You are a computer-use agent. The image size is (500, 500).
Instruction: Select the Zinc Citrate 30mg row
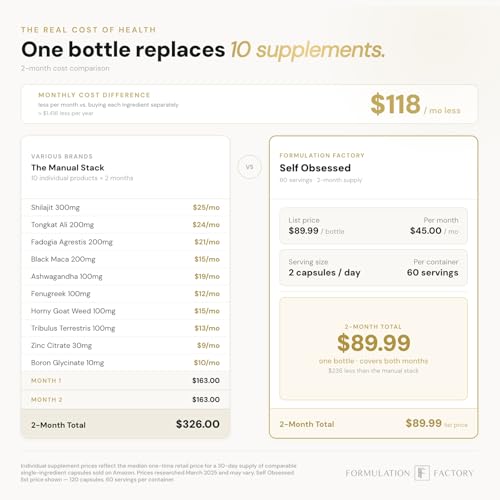point(126,346)
